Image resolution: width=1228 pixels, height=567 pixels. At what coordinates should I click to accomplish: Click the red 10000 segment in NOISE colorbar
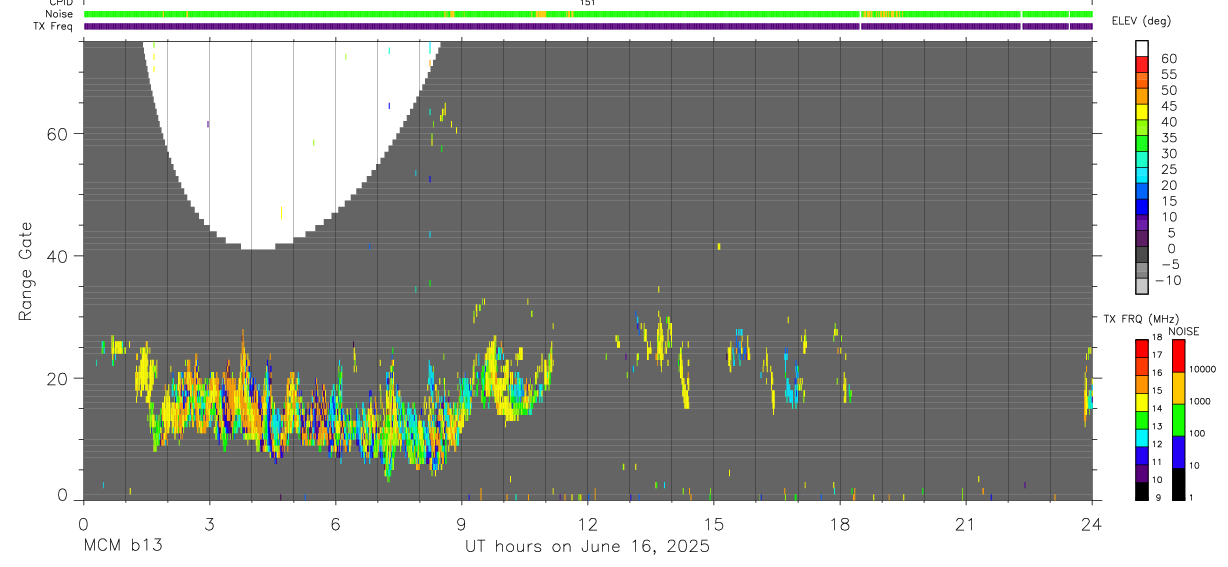pyautogui.click(x=1178, y=356)
